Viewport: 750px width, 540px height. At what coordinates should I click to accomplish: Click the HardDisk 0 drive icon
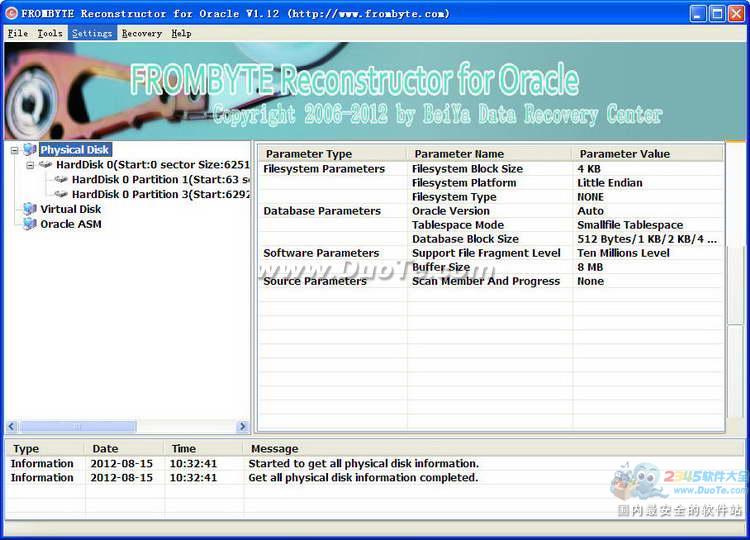point(46,165)
